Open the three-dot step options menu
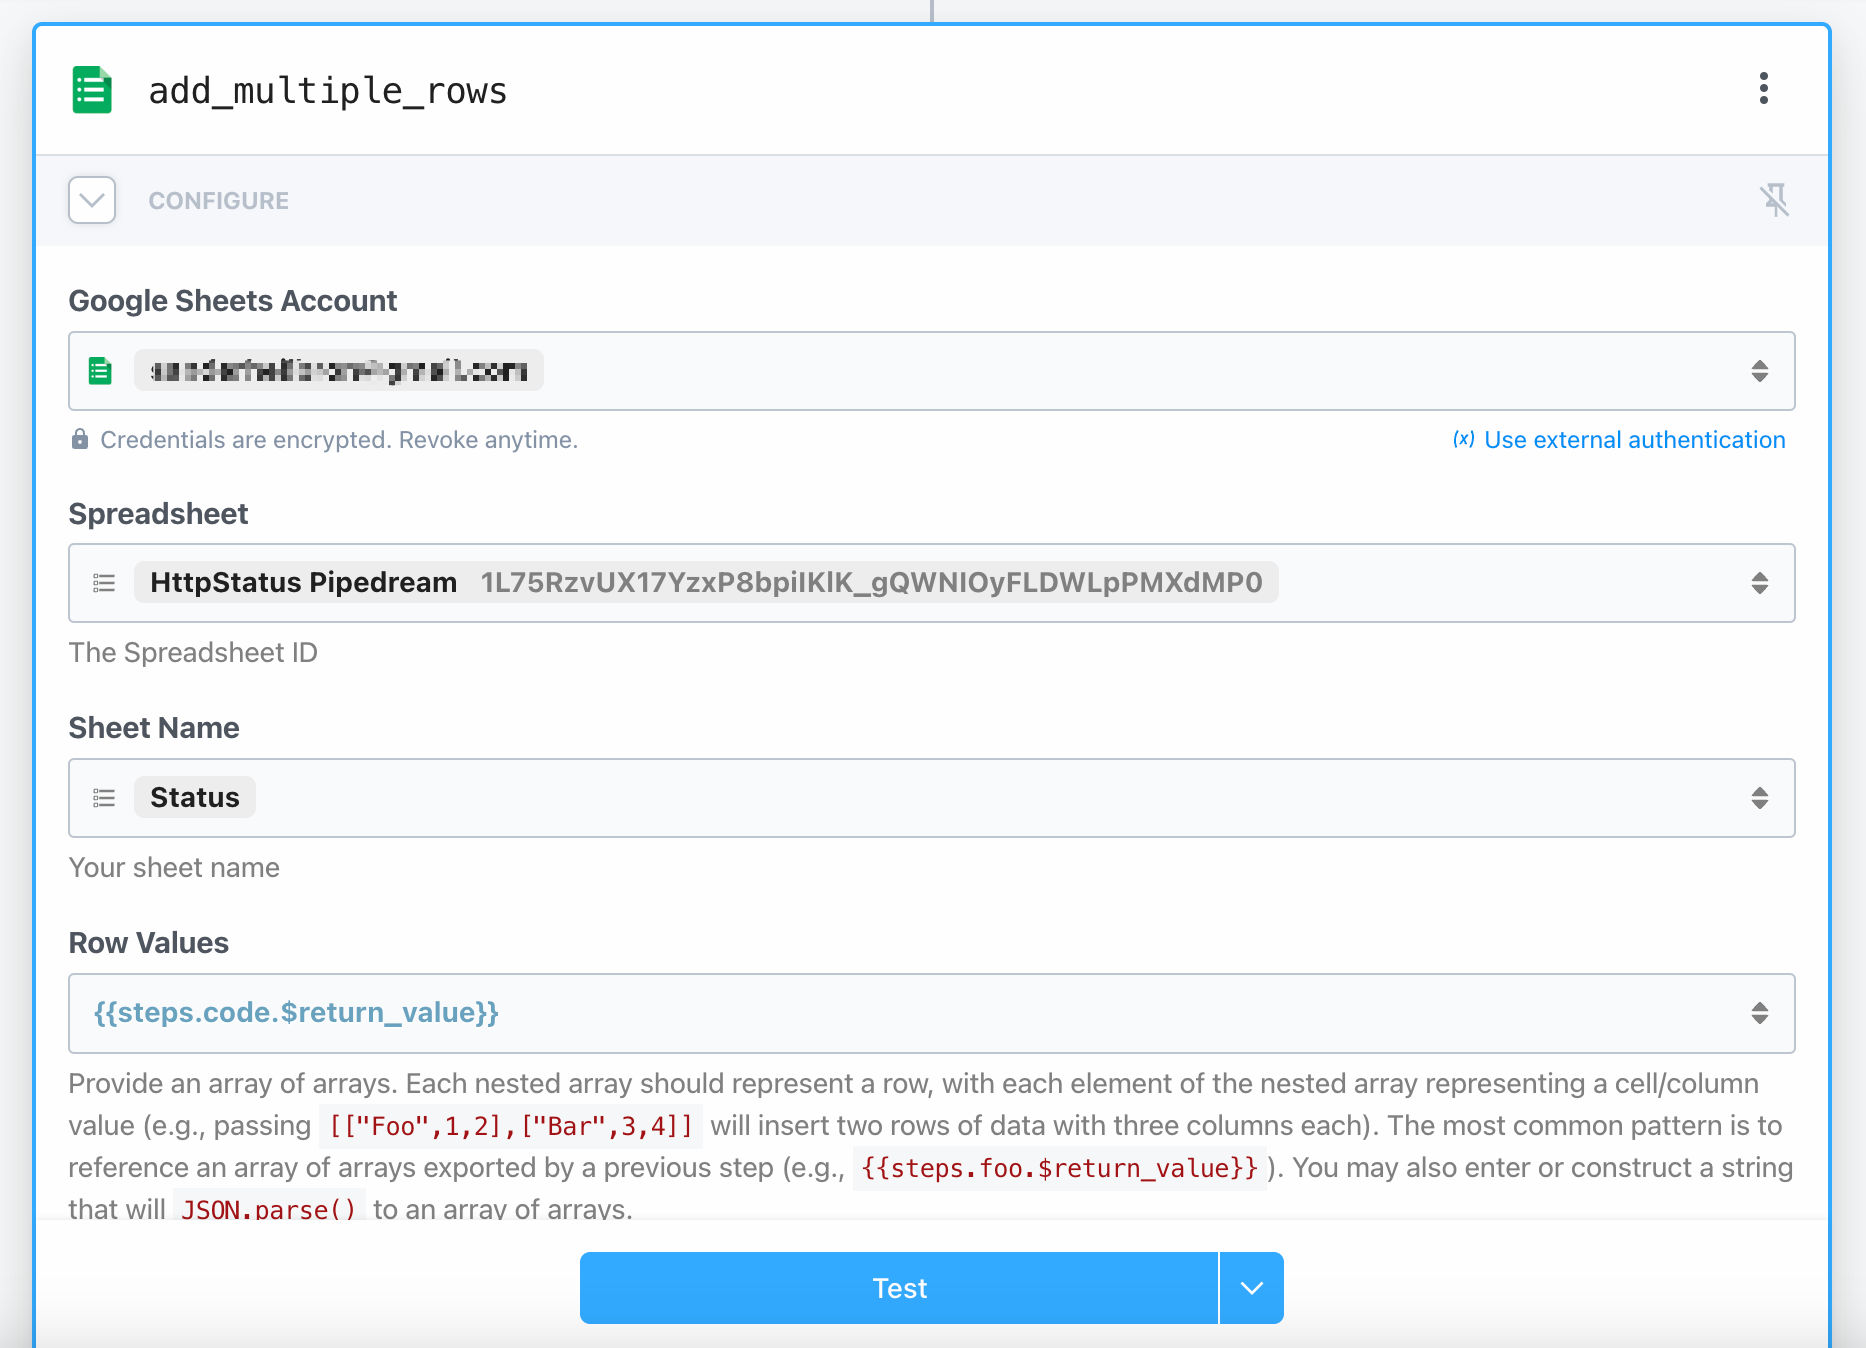 click(x=1764, y=88)
